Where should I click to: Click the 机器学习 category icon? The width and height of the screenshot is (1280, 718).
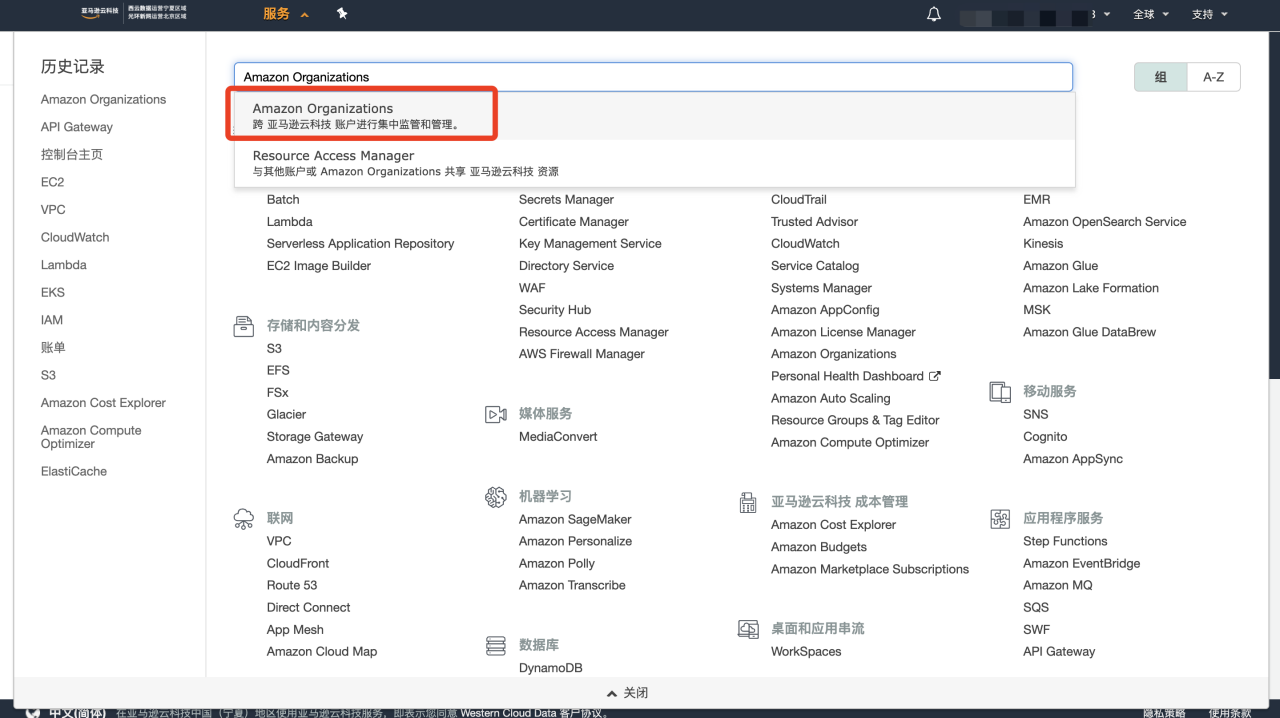coord(495,497)
